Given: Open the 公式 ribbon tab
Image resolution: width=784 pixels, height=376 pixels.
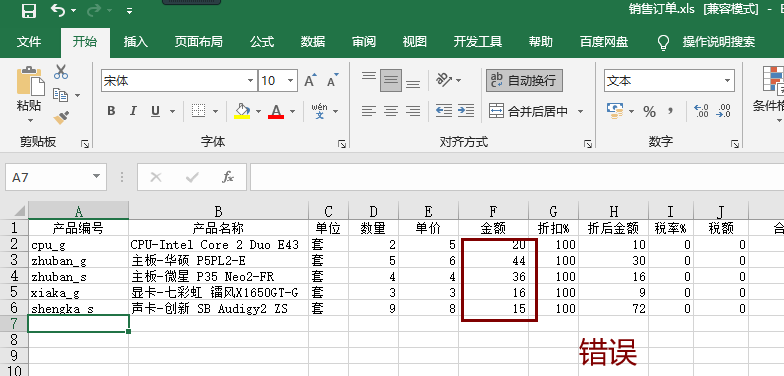Looking at the screenshot, I should tap(262, 42).
